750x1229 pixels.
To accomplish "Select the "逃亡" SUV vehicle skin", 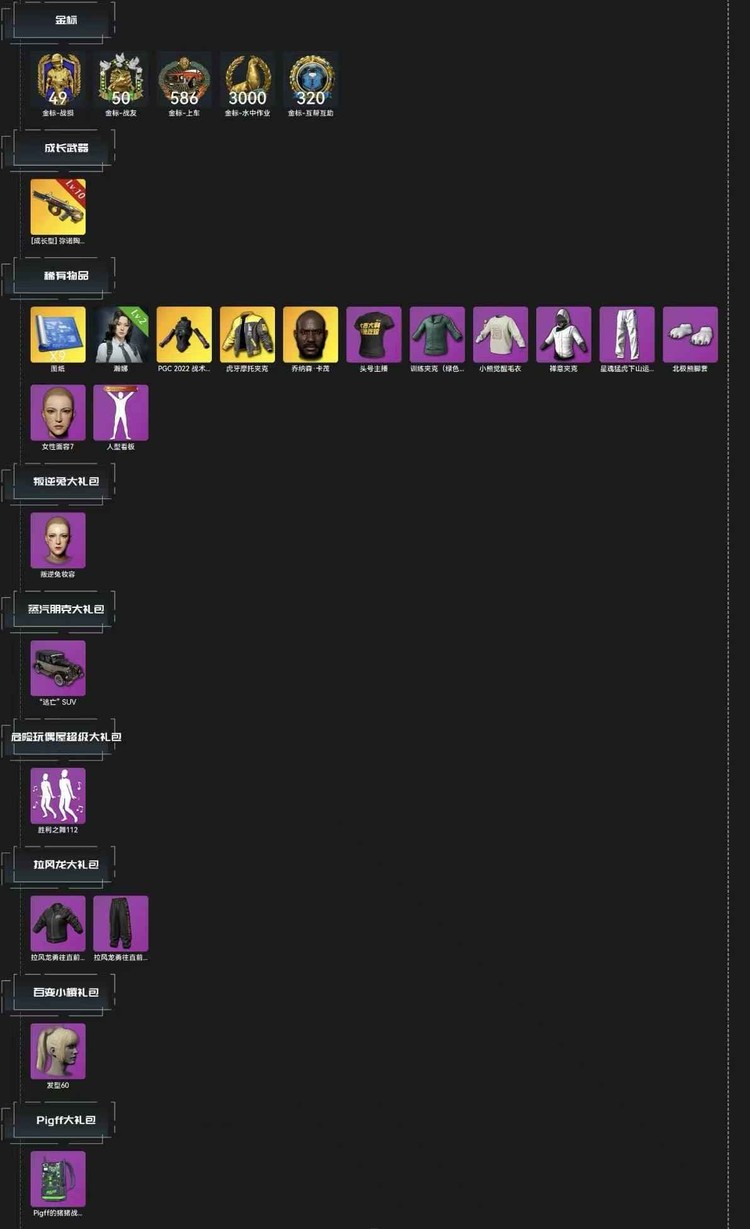I will (58, 668).
